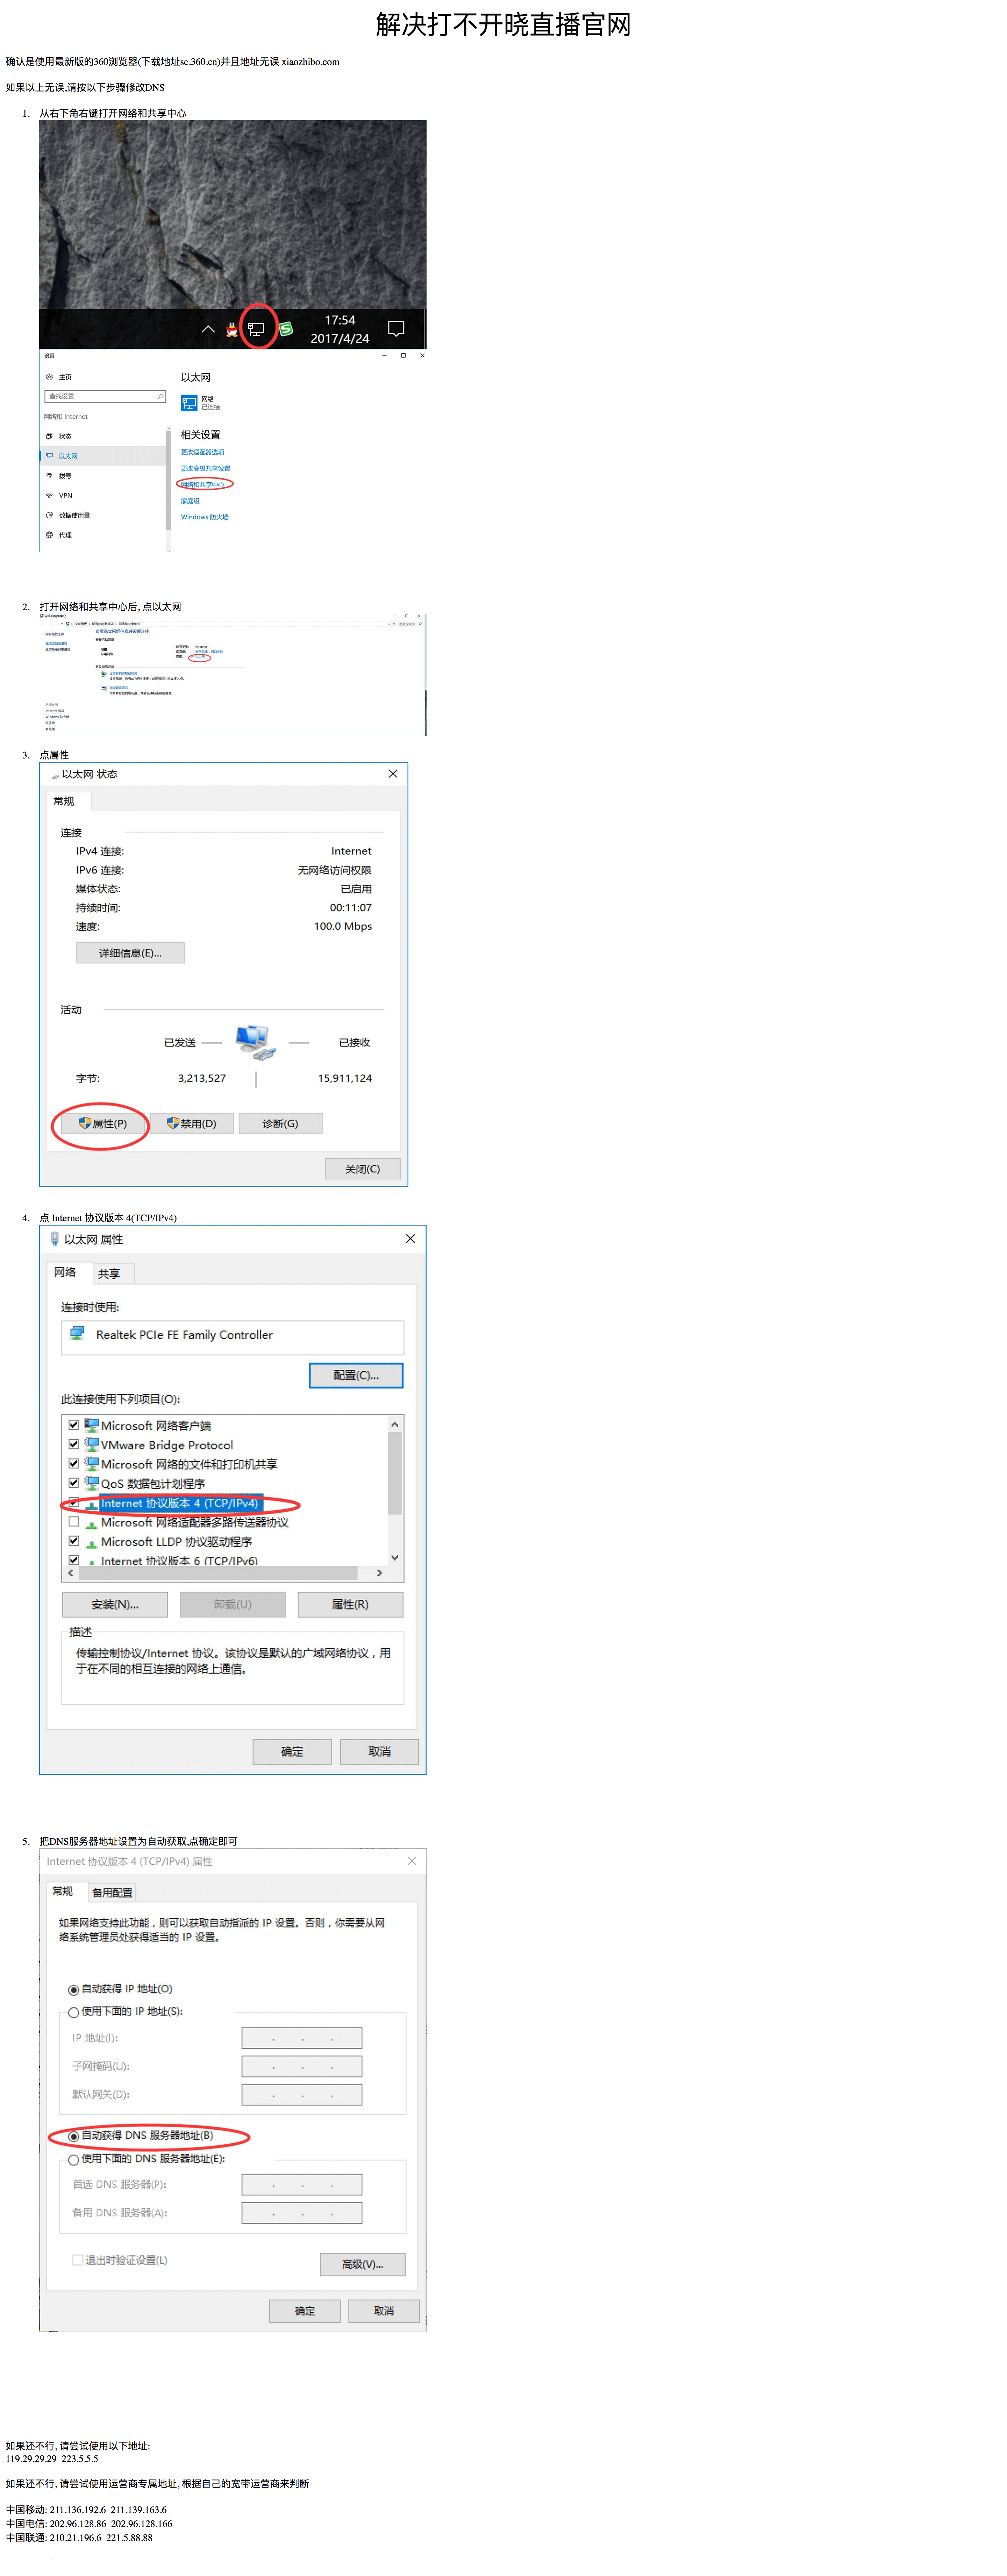Image resolution: width=1007 pixels, height=2576 pixels.
Task: Click the network icon in the system tray
Action: click(256, 329)
